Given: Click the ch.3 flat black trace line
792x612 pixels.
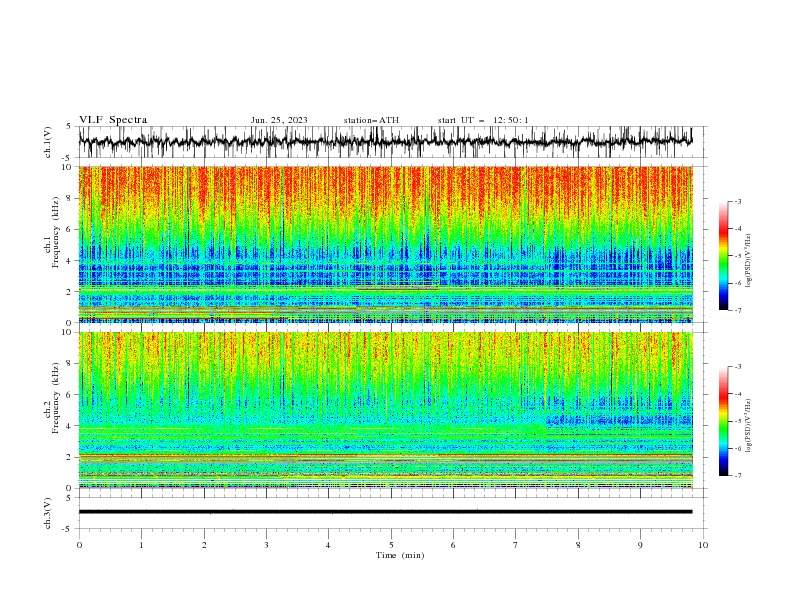Looking at the screenshot, I should click(386, 512).
